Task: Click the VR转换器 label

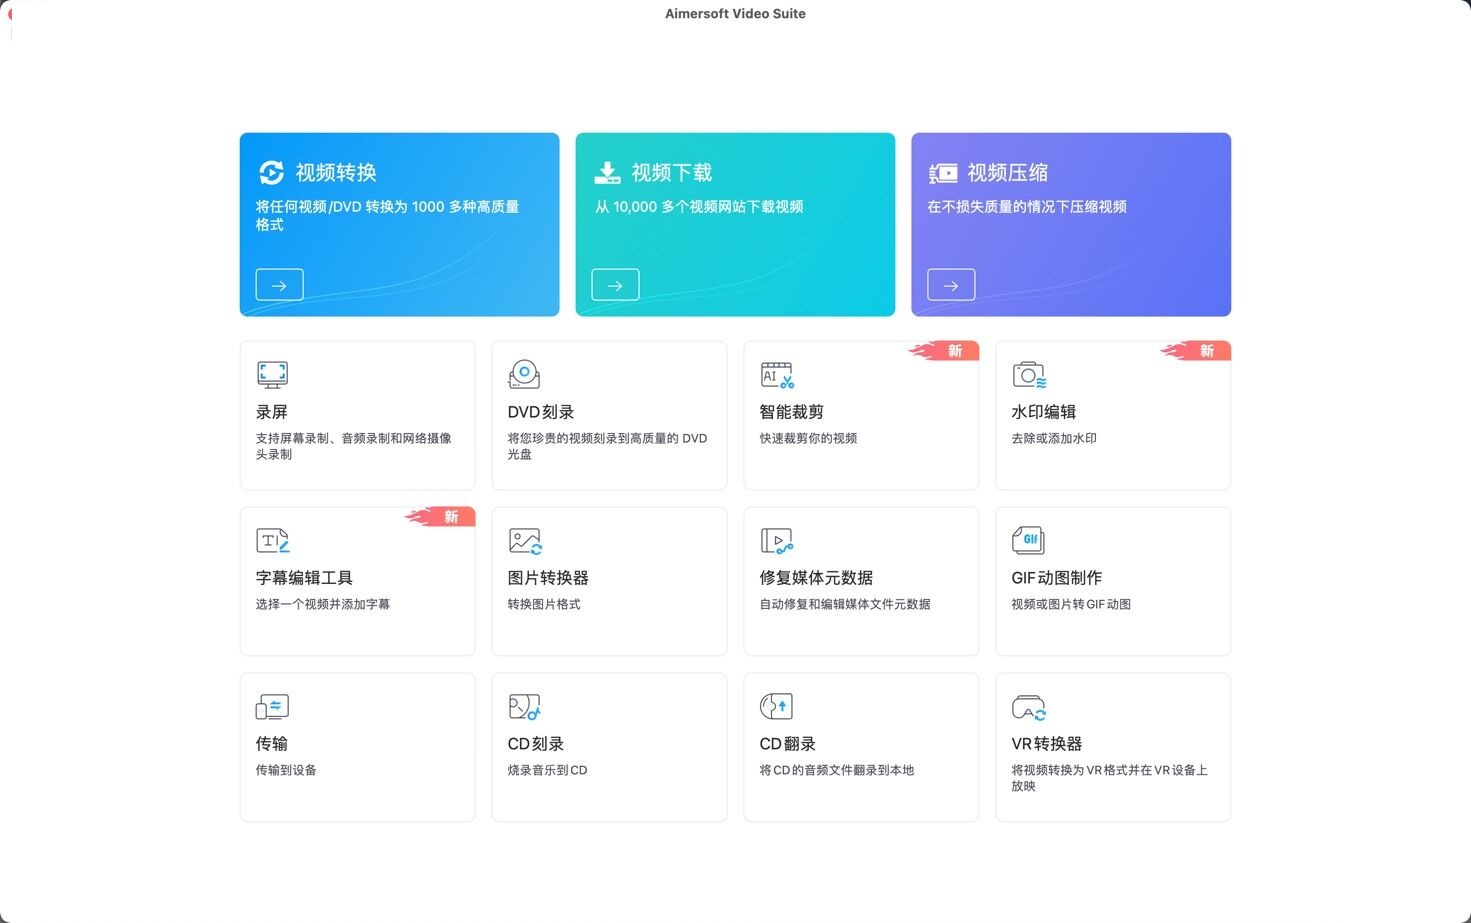Action: (x=1047, y=744)
